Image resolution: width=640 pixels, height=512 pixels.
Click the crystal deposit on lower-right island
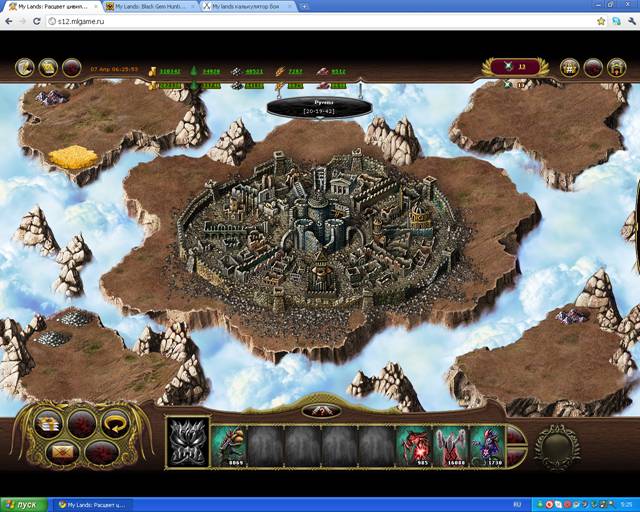tap(571, 316)
